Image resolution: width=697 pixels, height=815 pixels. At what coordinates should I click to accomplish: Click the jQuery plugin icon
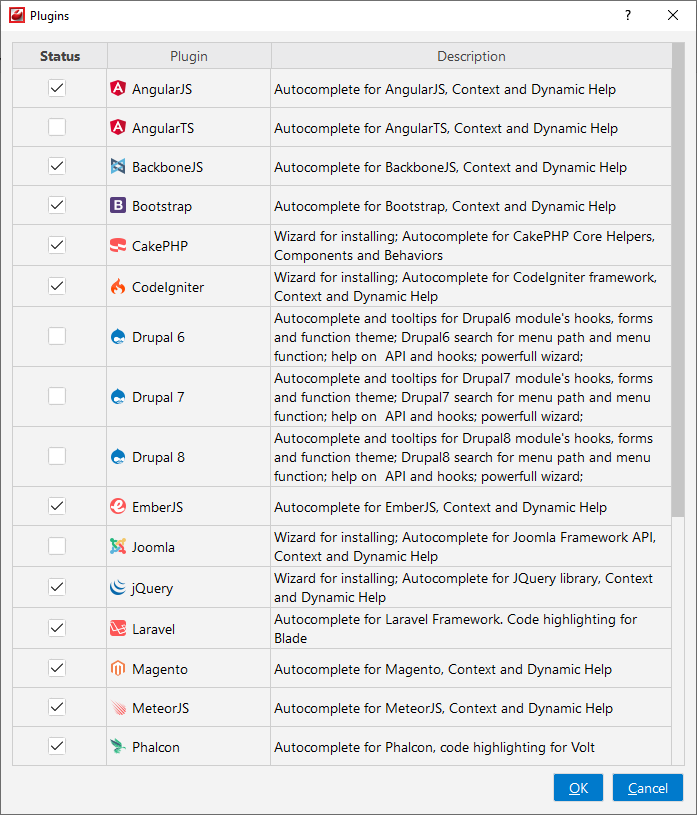click(118, 587)
